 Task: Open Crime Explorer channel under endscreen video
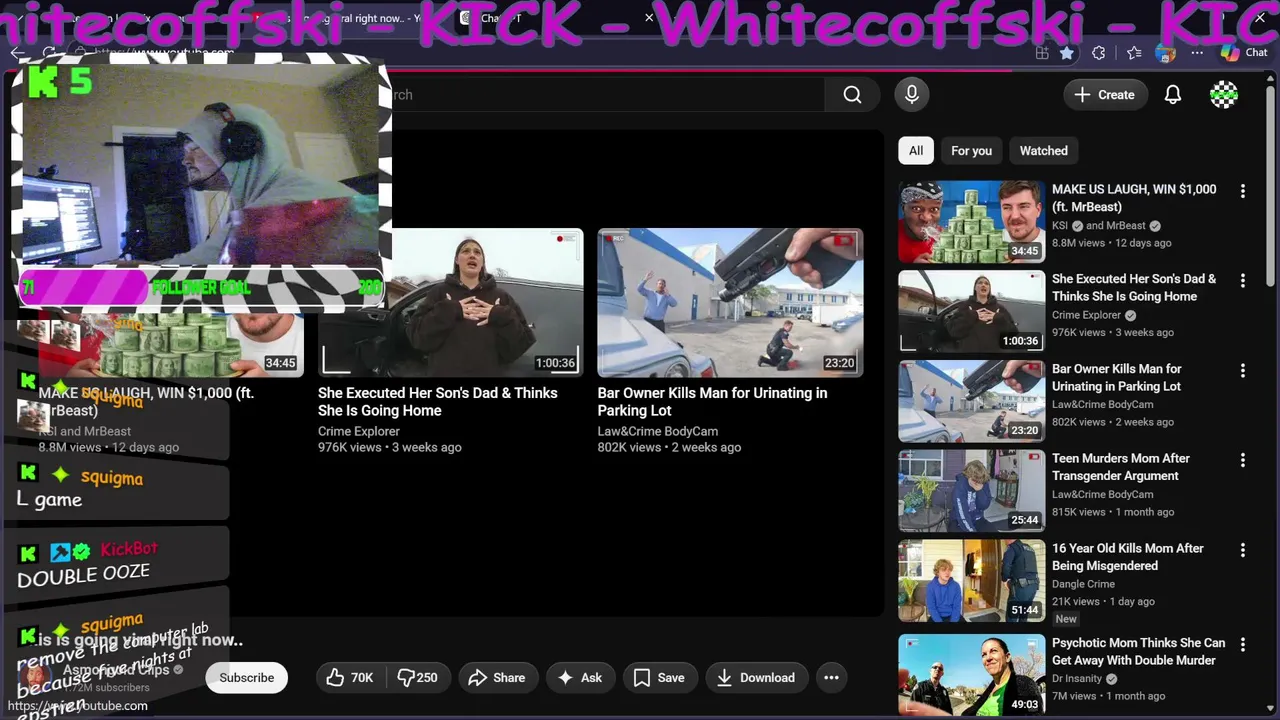(359, 431)
